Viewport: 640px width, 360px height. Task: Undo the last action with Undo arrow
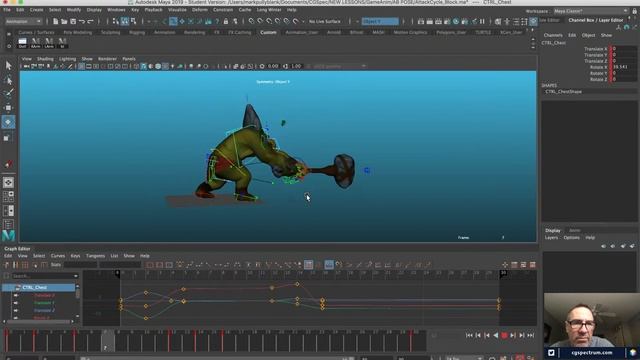(x=82, y=21)
